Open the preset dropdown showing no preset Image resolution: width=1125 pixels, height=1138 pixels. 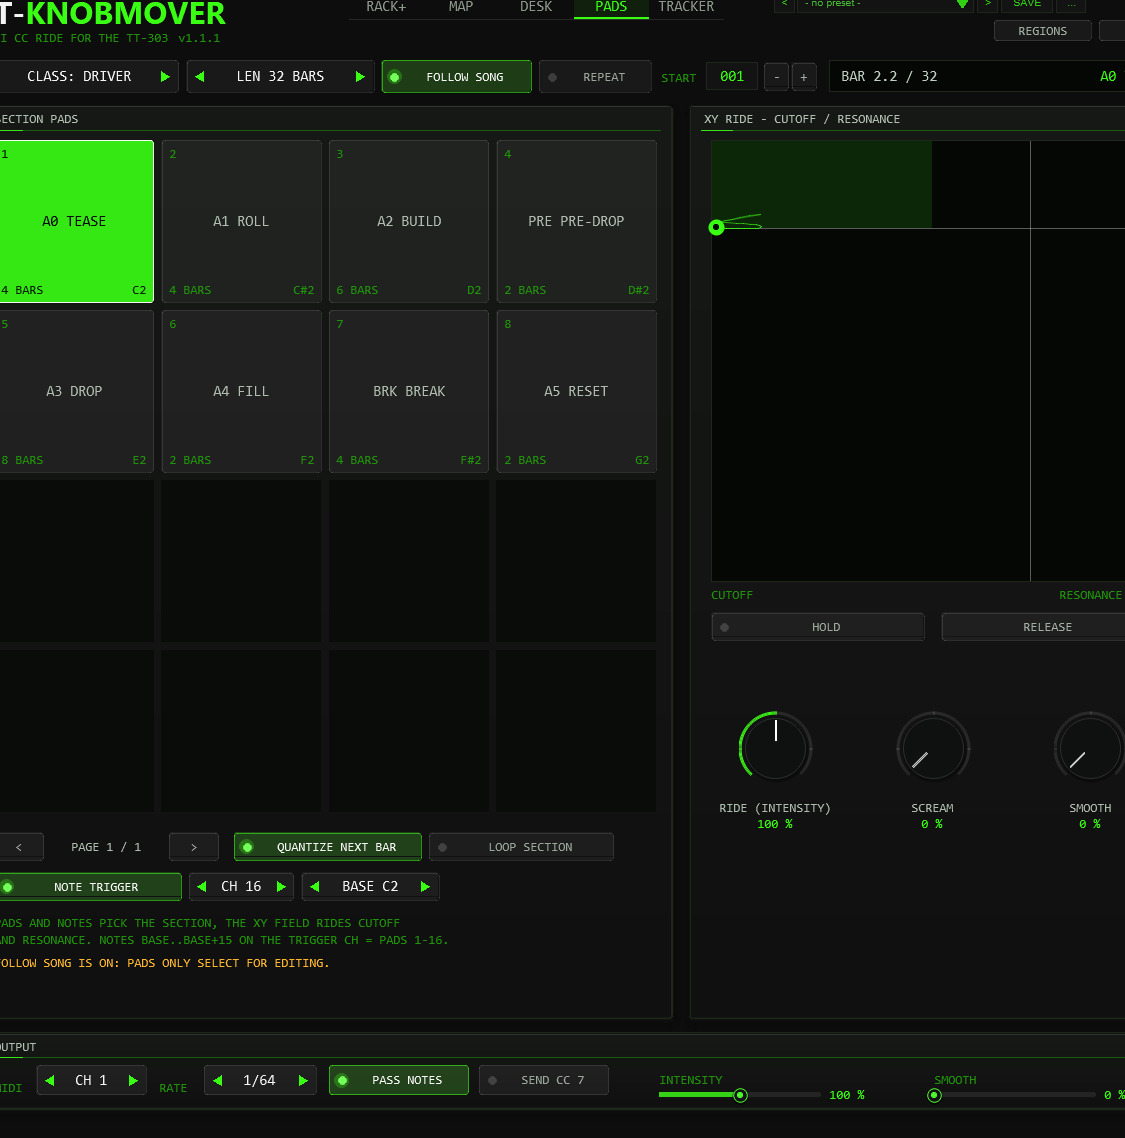885,4
